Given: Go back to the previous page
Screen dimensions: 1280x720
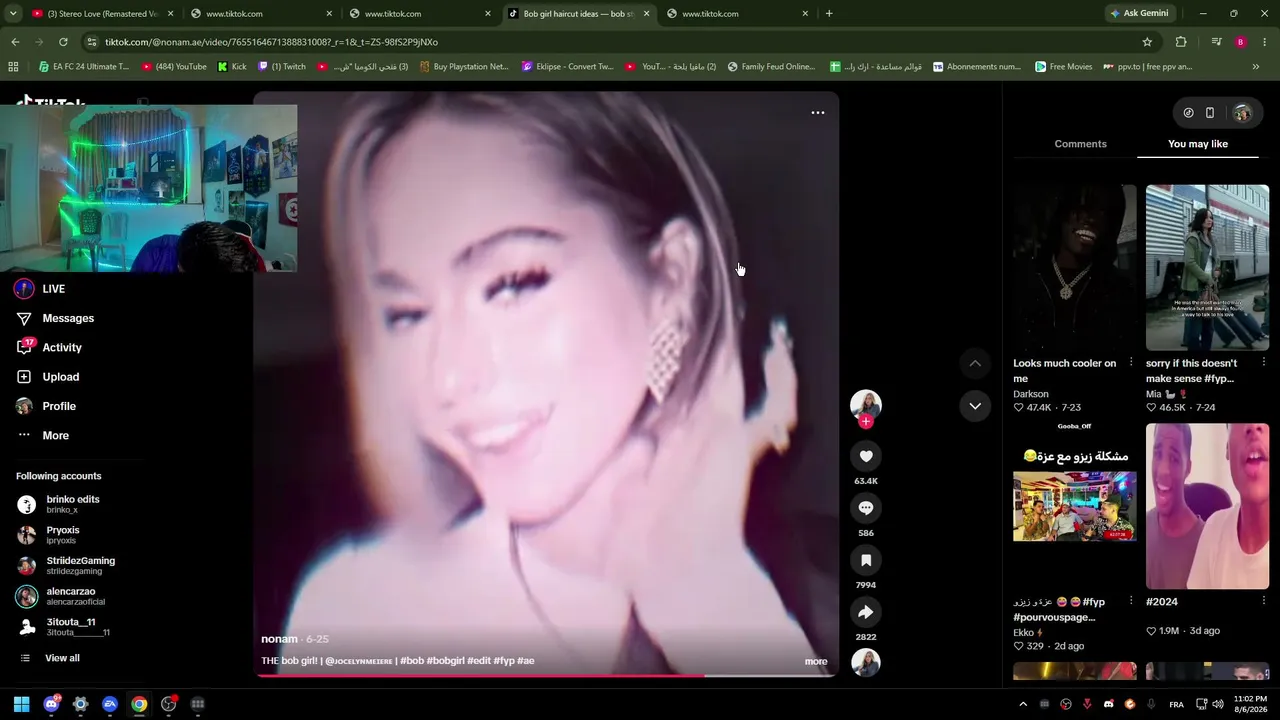Looking at the screenshot, I should (15, 42).
